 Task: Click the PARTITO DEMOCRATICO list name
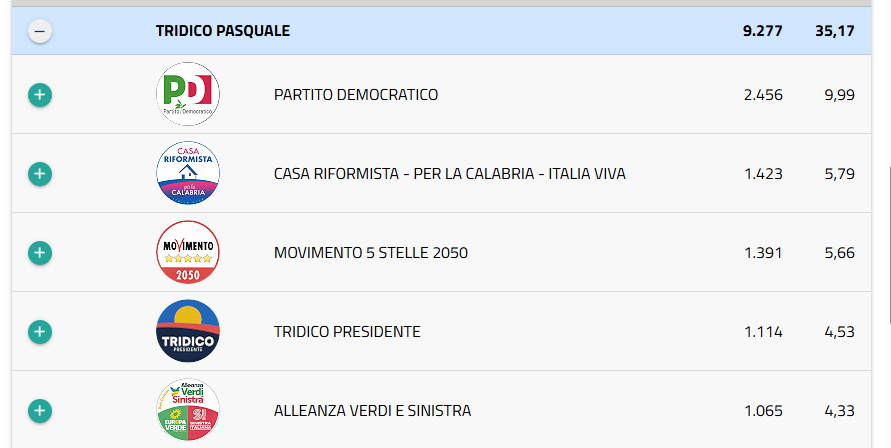[x=356, y=95]
